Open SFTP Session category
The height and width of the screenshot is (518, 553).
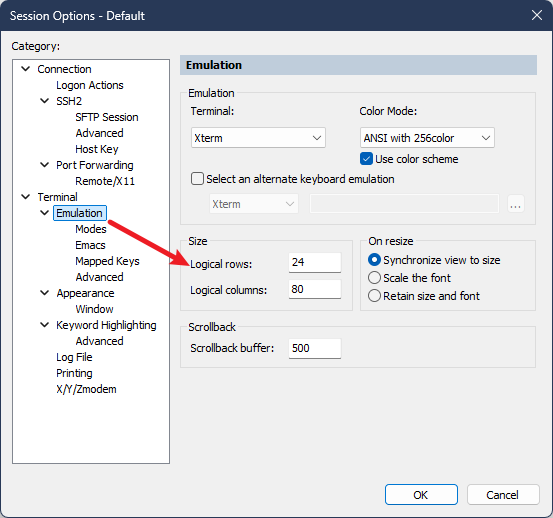(107, 117)
